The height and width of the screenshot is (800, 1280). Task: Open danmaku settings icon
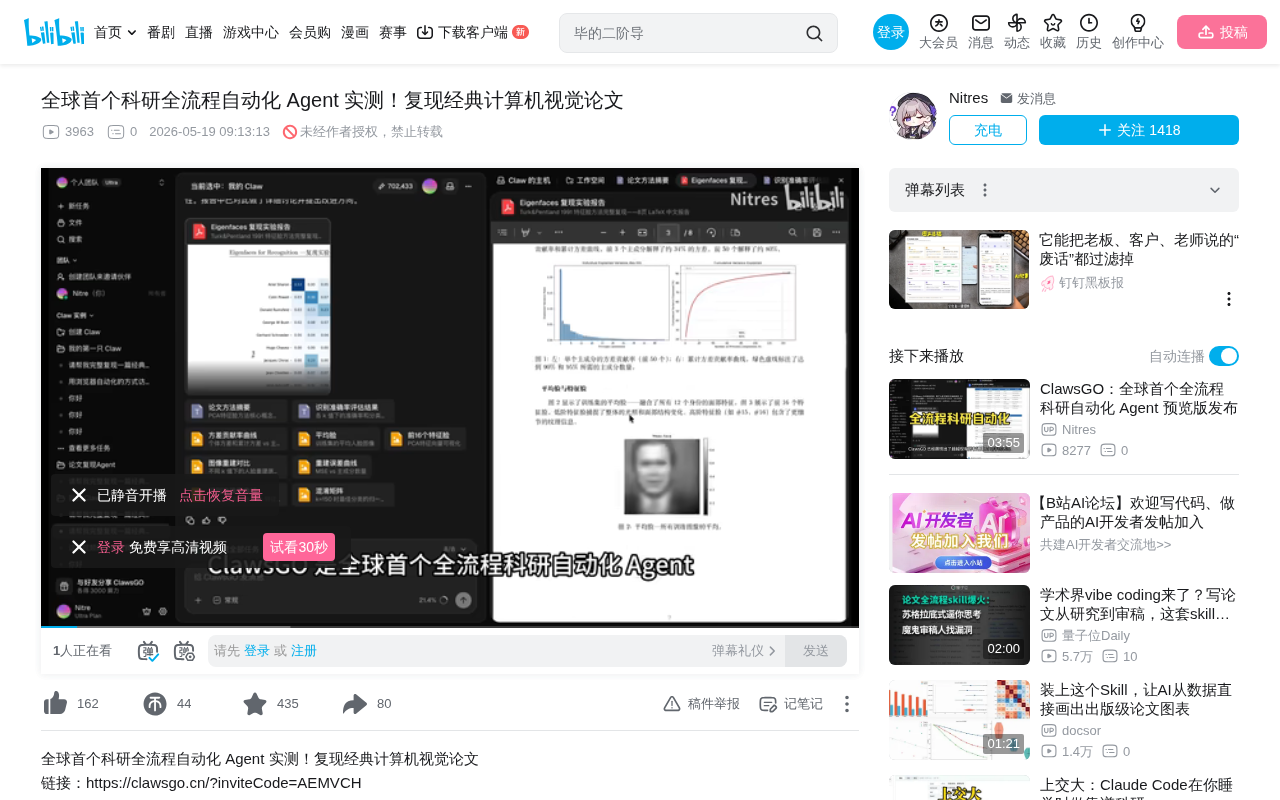184,651
